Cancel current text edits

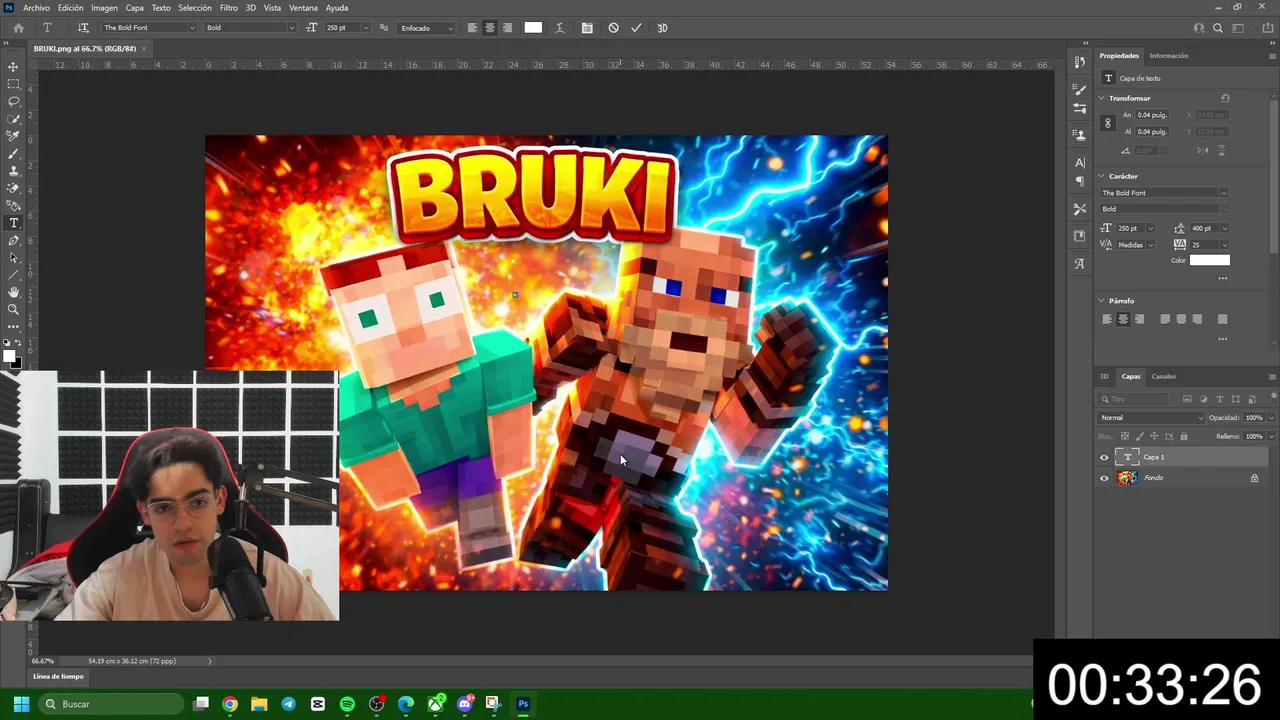613,28
